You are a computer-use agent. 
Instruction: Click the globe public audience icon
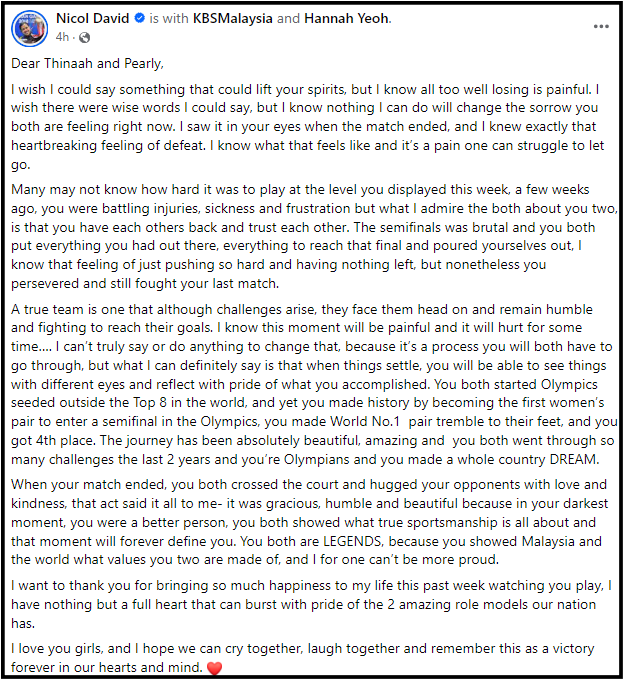coord(85,38)
